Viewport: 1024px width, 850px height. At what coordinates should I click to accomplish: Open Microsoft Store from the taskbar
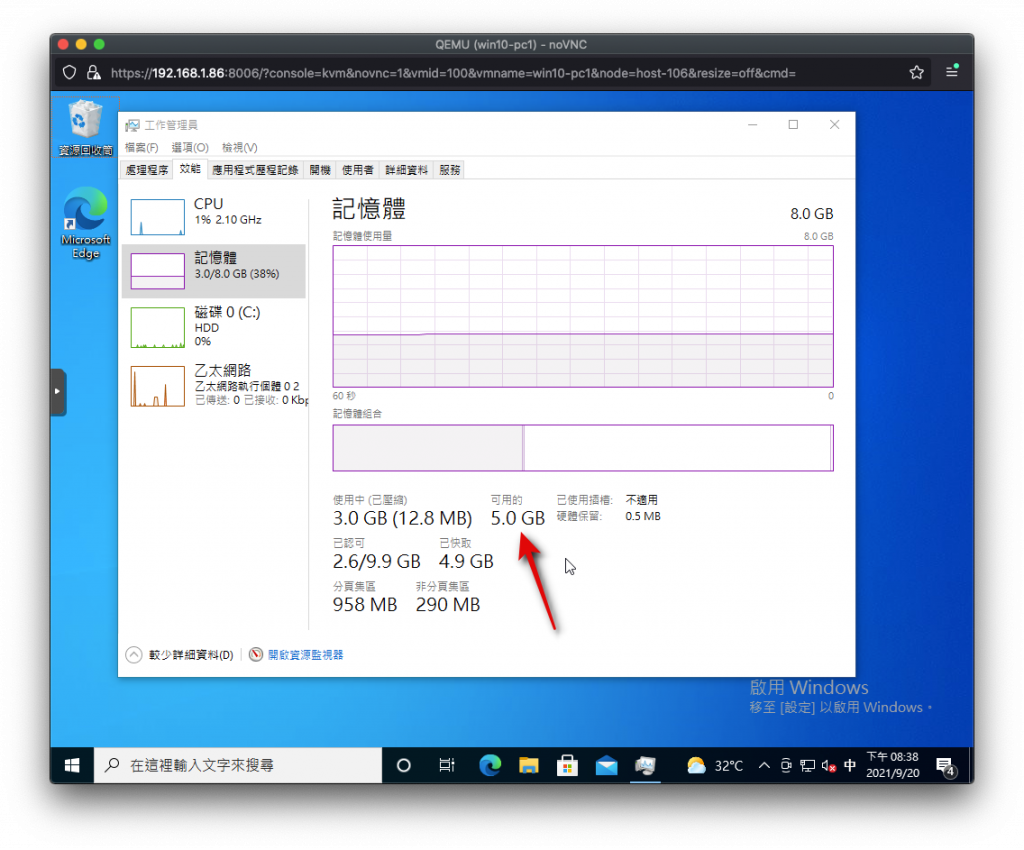pyautogui.click(x=567, y=765)
